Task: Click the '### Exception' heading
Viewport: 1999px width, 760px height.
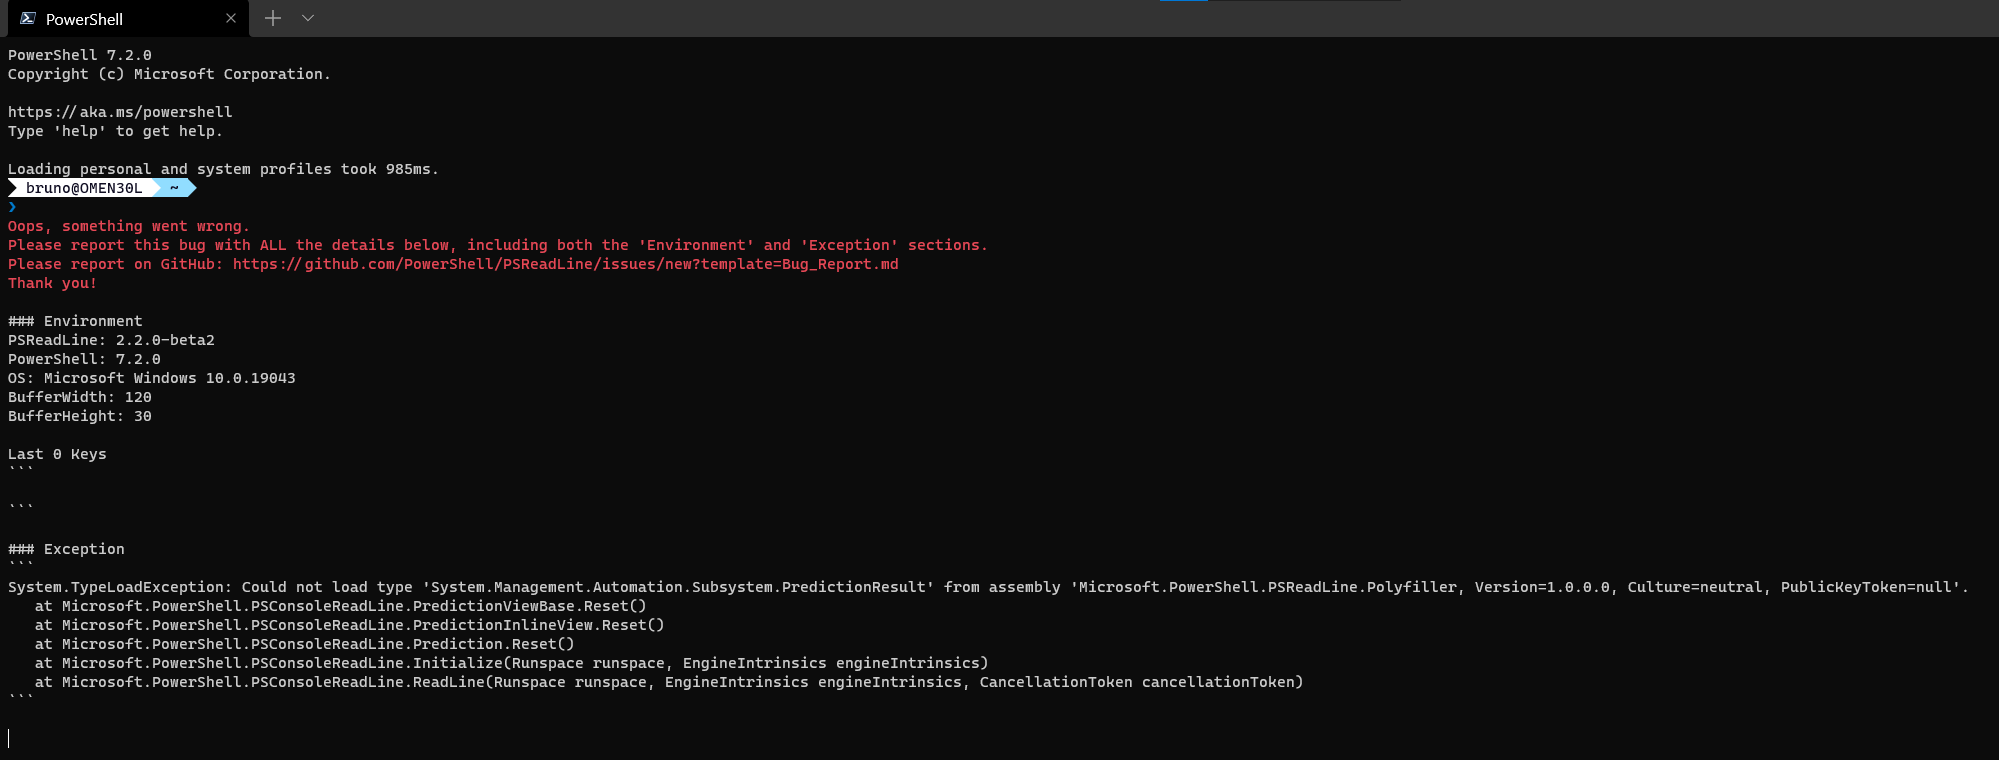Action: [66, 549]
